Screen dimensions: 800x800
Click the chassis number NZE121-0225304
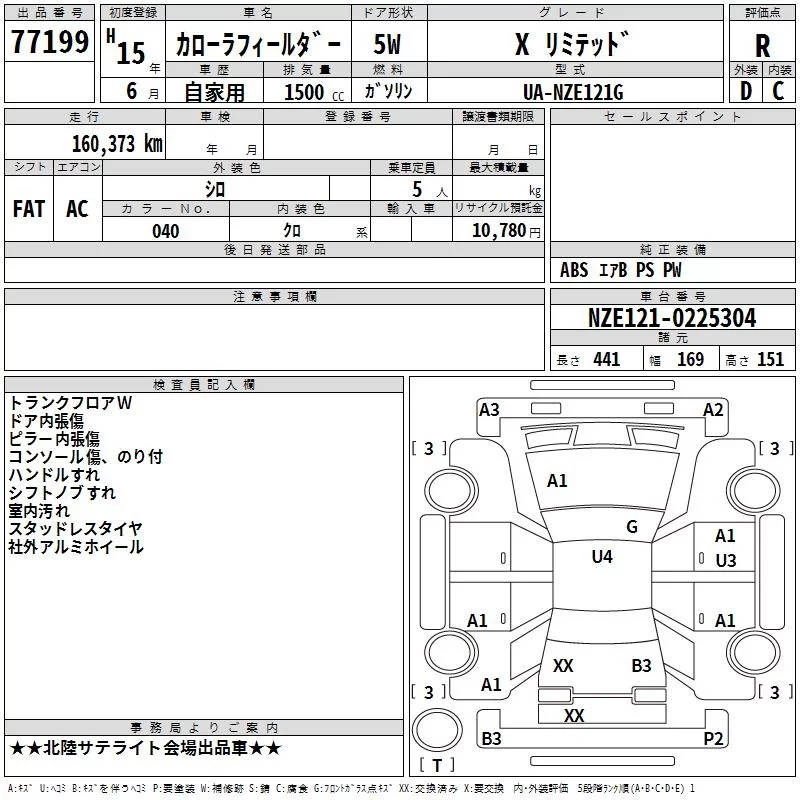672,318
